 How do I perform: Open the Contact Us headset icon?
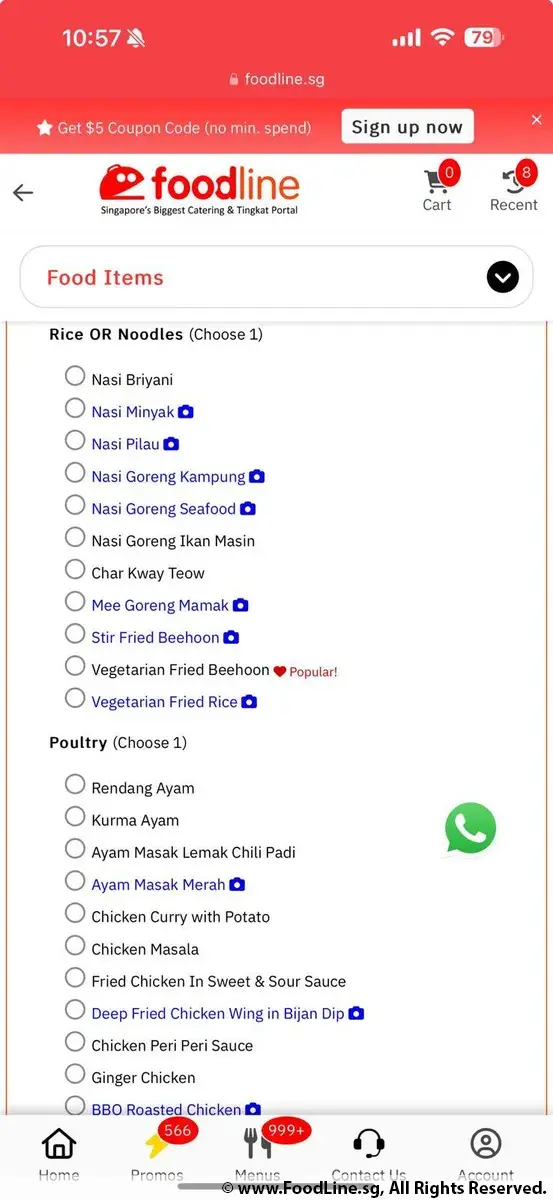(x=369, y=1144)
